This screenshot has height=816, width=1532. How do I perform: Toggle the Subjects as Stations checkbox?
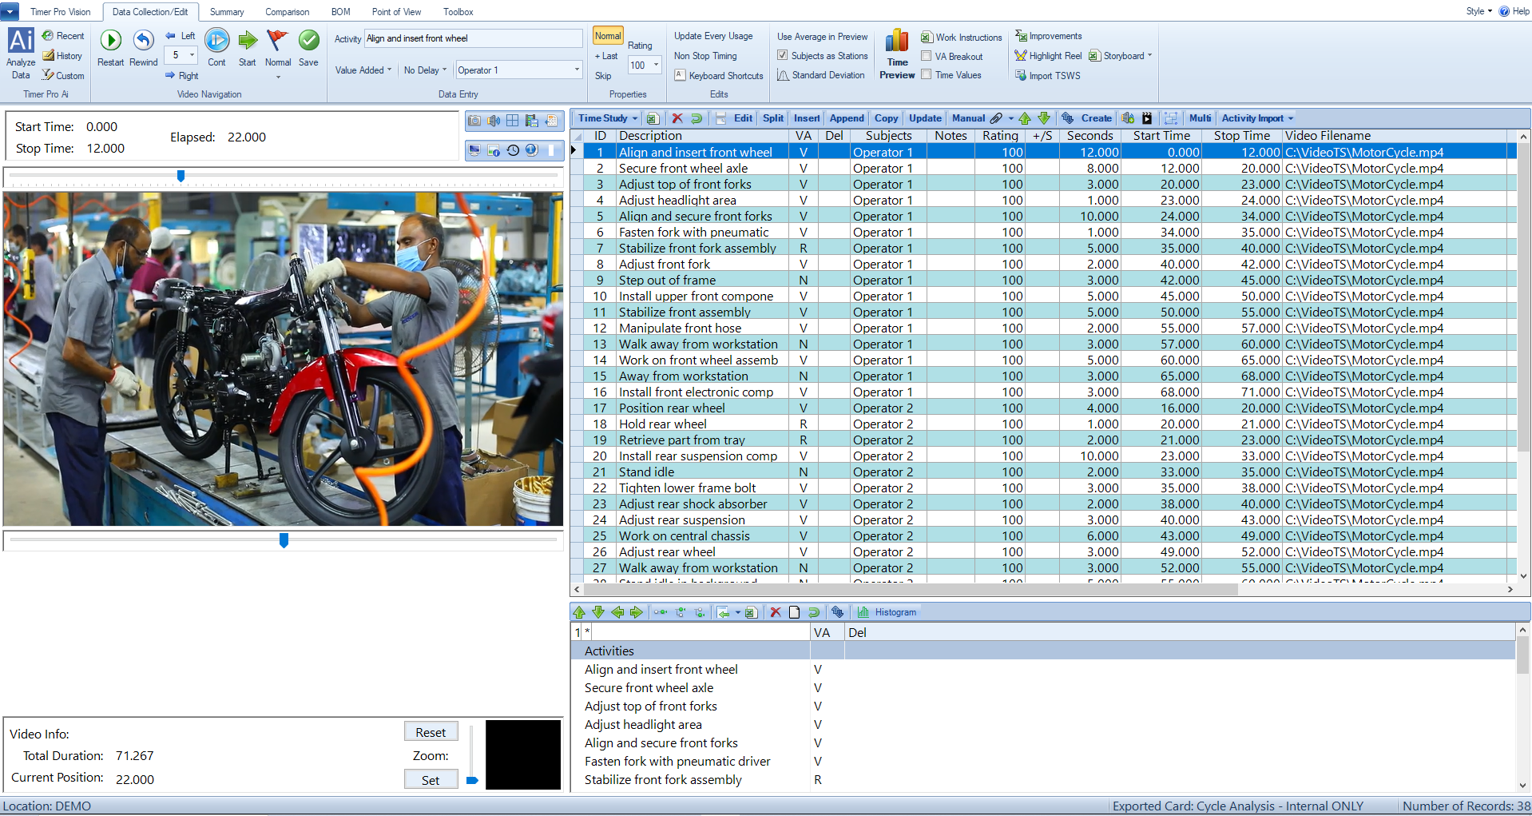[x=783, y=56]
